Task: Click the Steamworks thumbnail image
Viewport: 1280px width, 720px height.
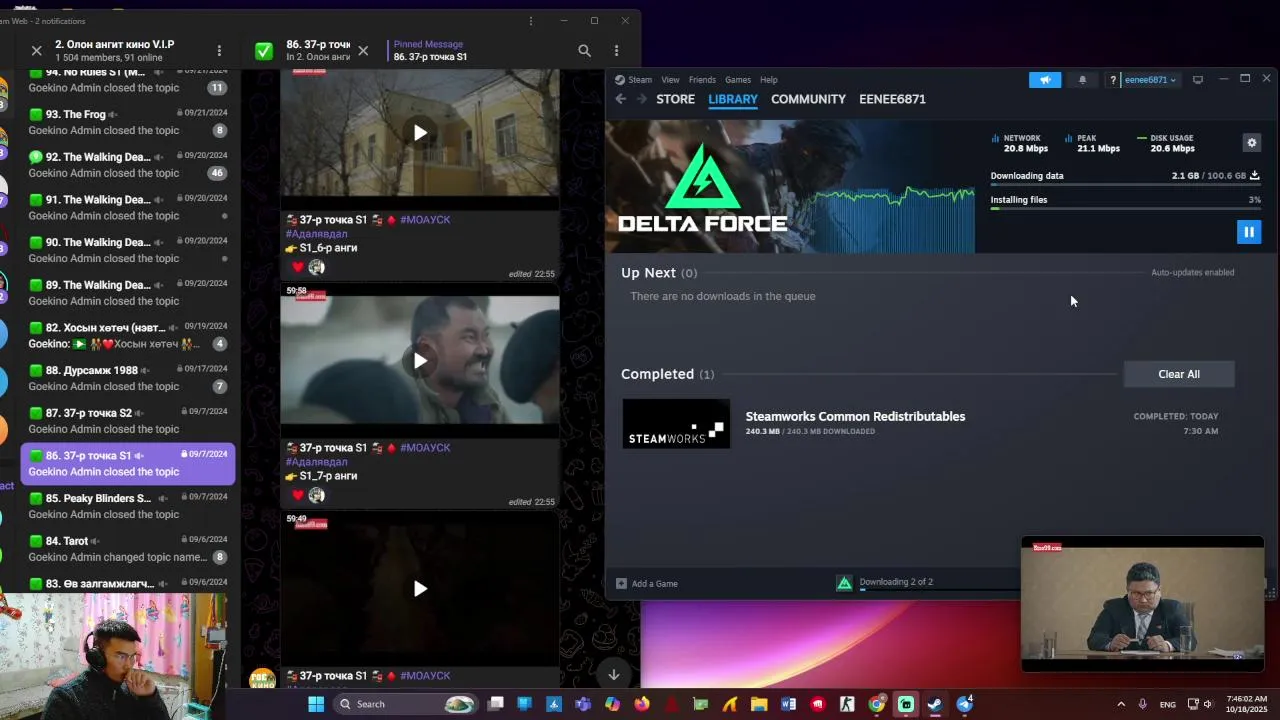Action: point(676,424)
